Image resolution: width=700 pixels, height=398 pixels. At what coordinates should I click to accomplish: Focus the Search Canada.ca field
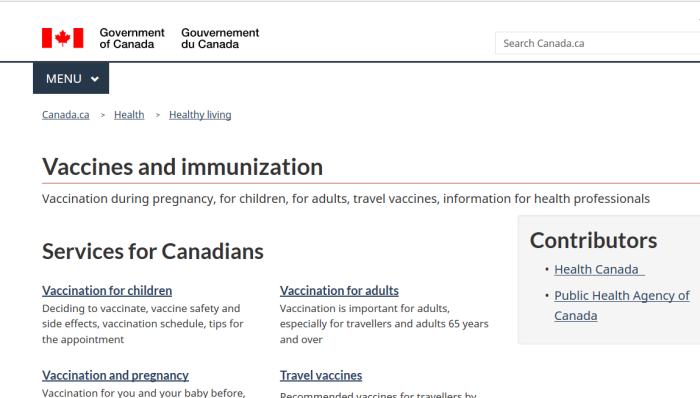tap(597, 43)
